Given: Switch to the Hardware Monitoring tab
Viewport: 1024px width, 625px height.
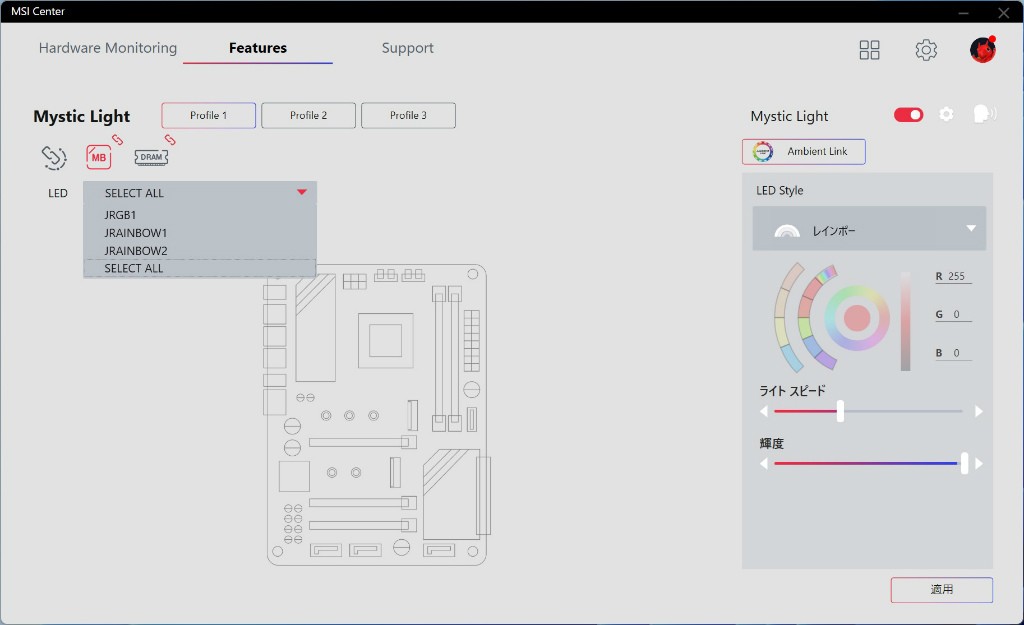Looking at the screenshot, I should point(108,48).
